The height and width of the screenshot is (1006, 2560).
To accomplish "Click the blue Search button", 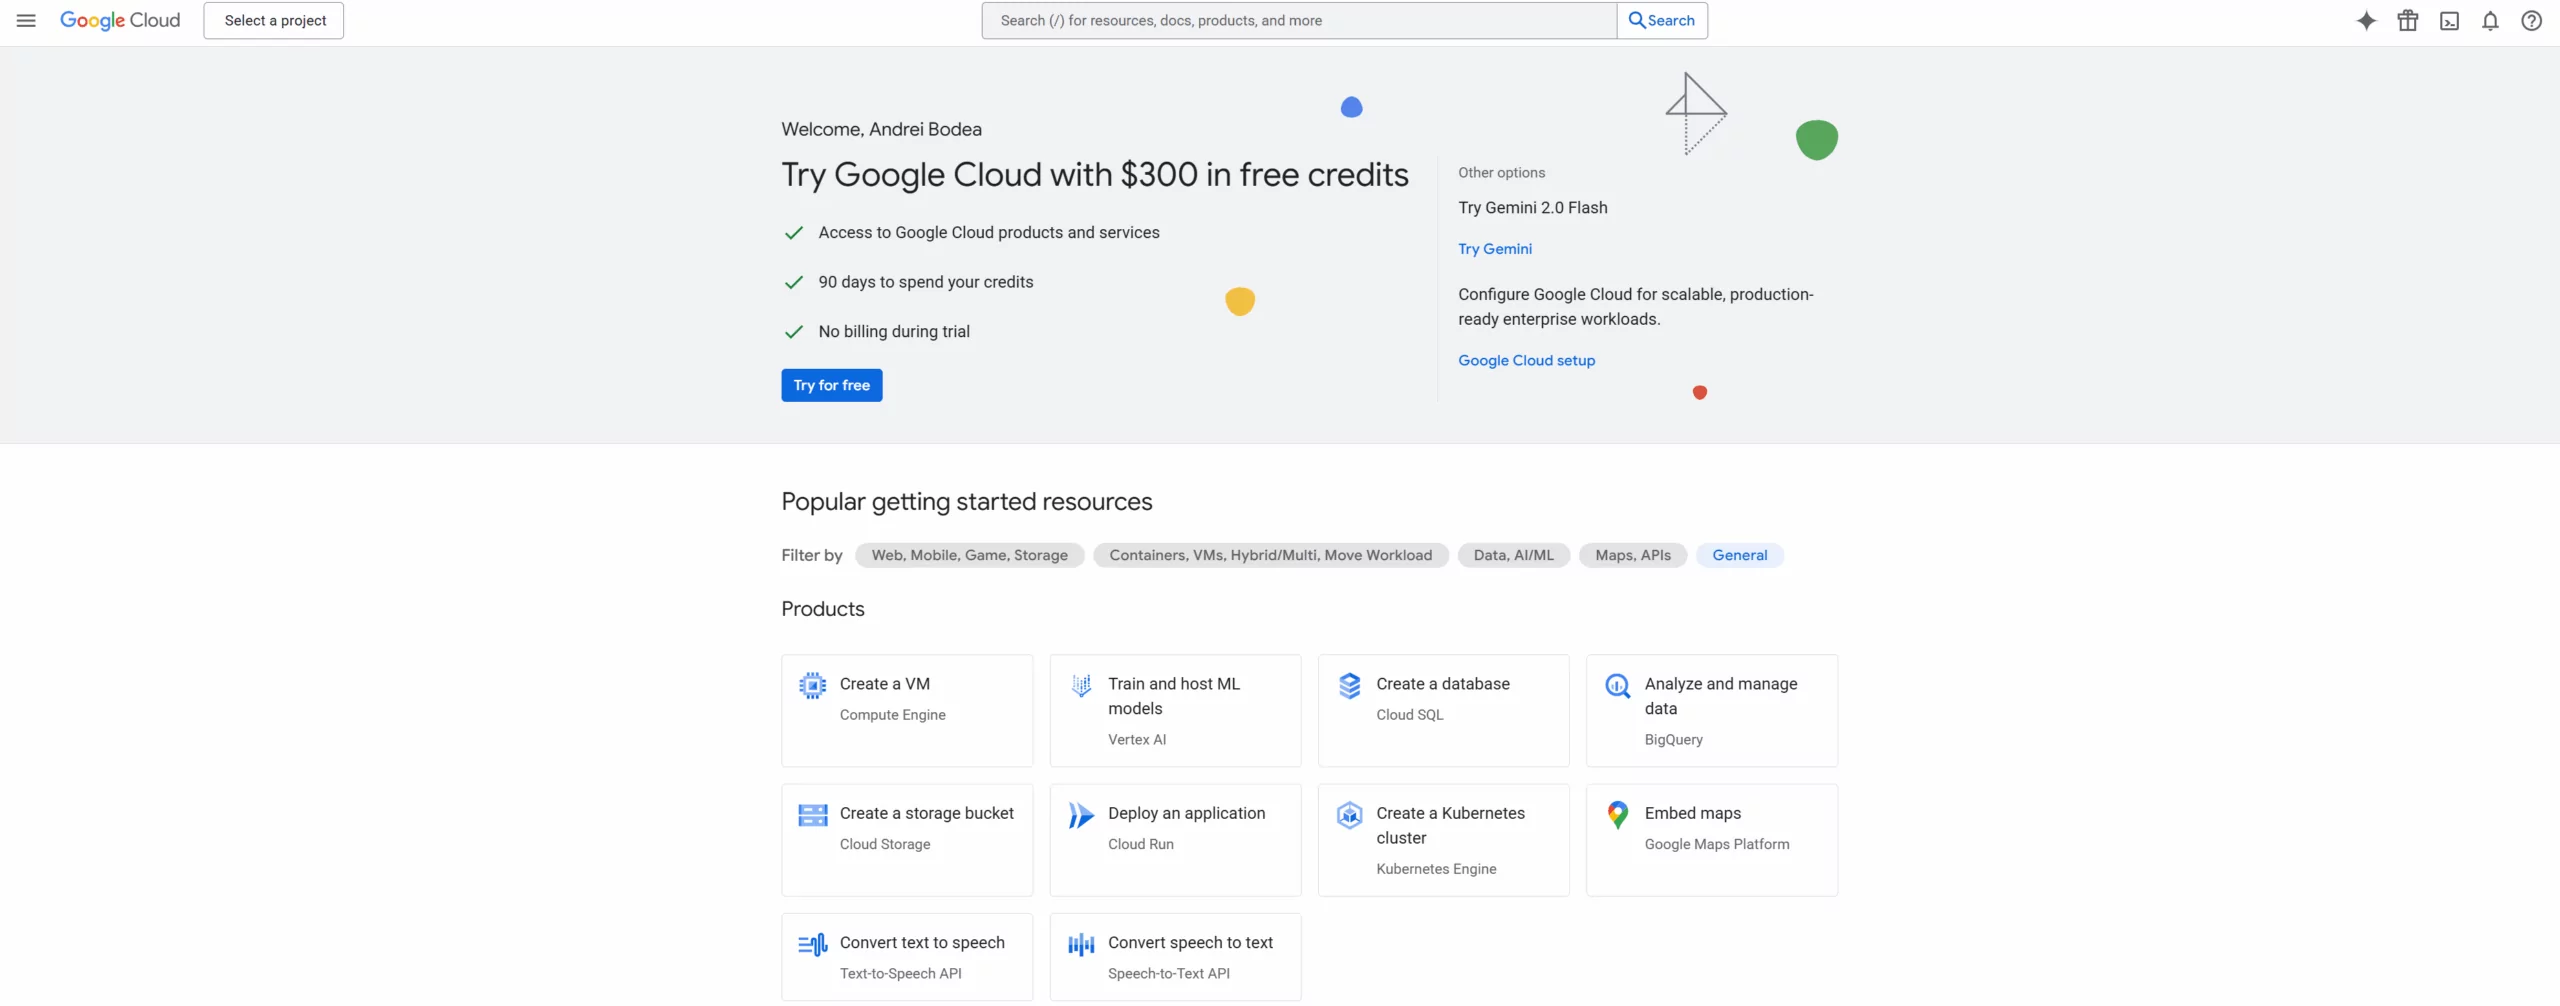I will pyautogui.click(x=1662, y=20).
